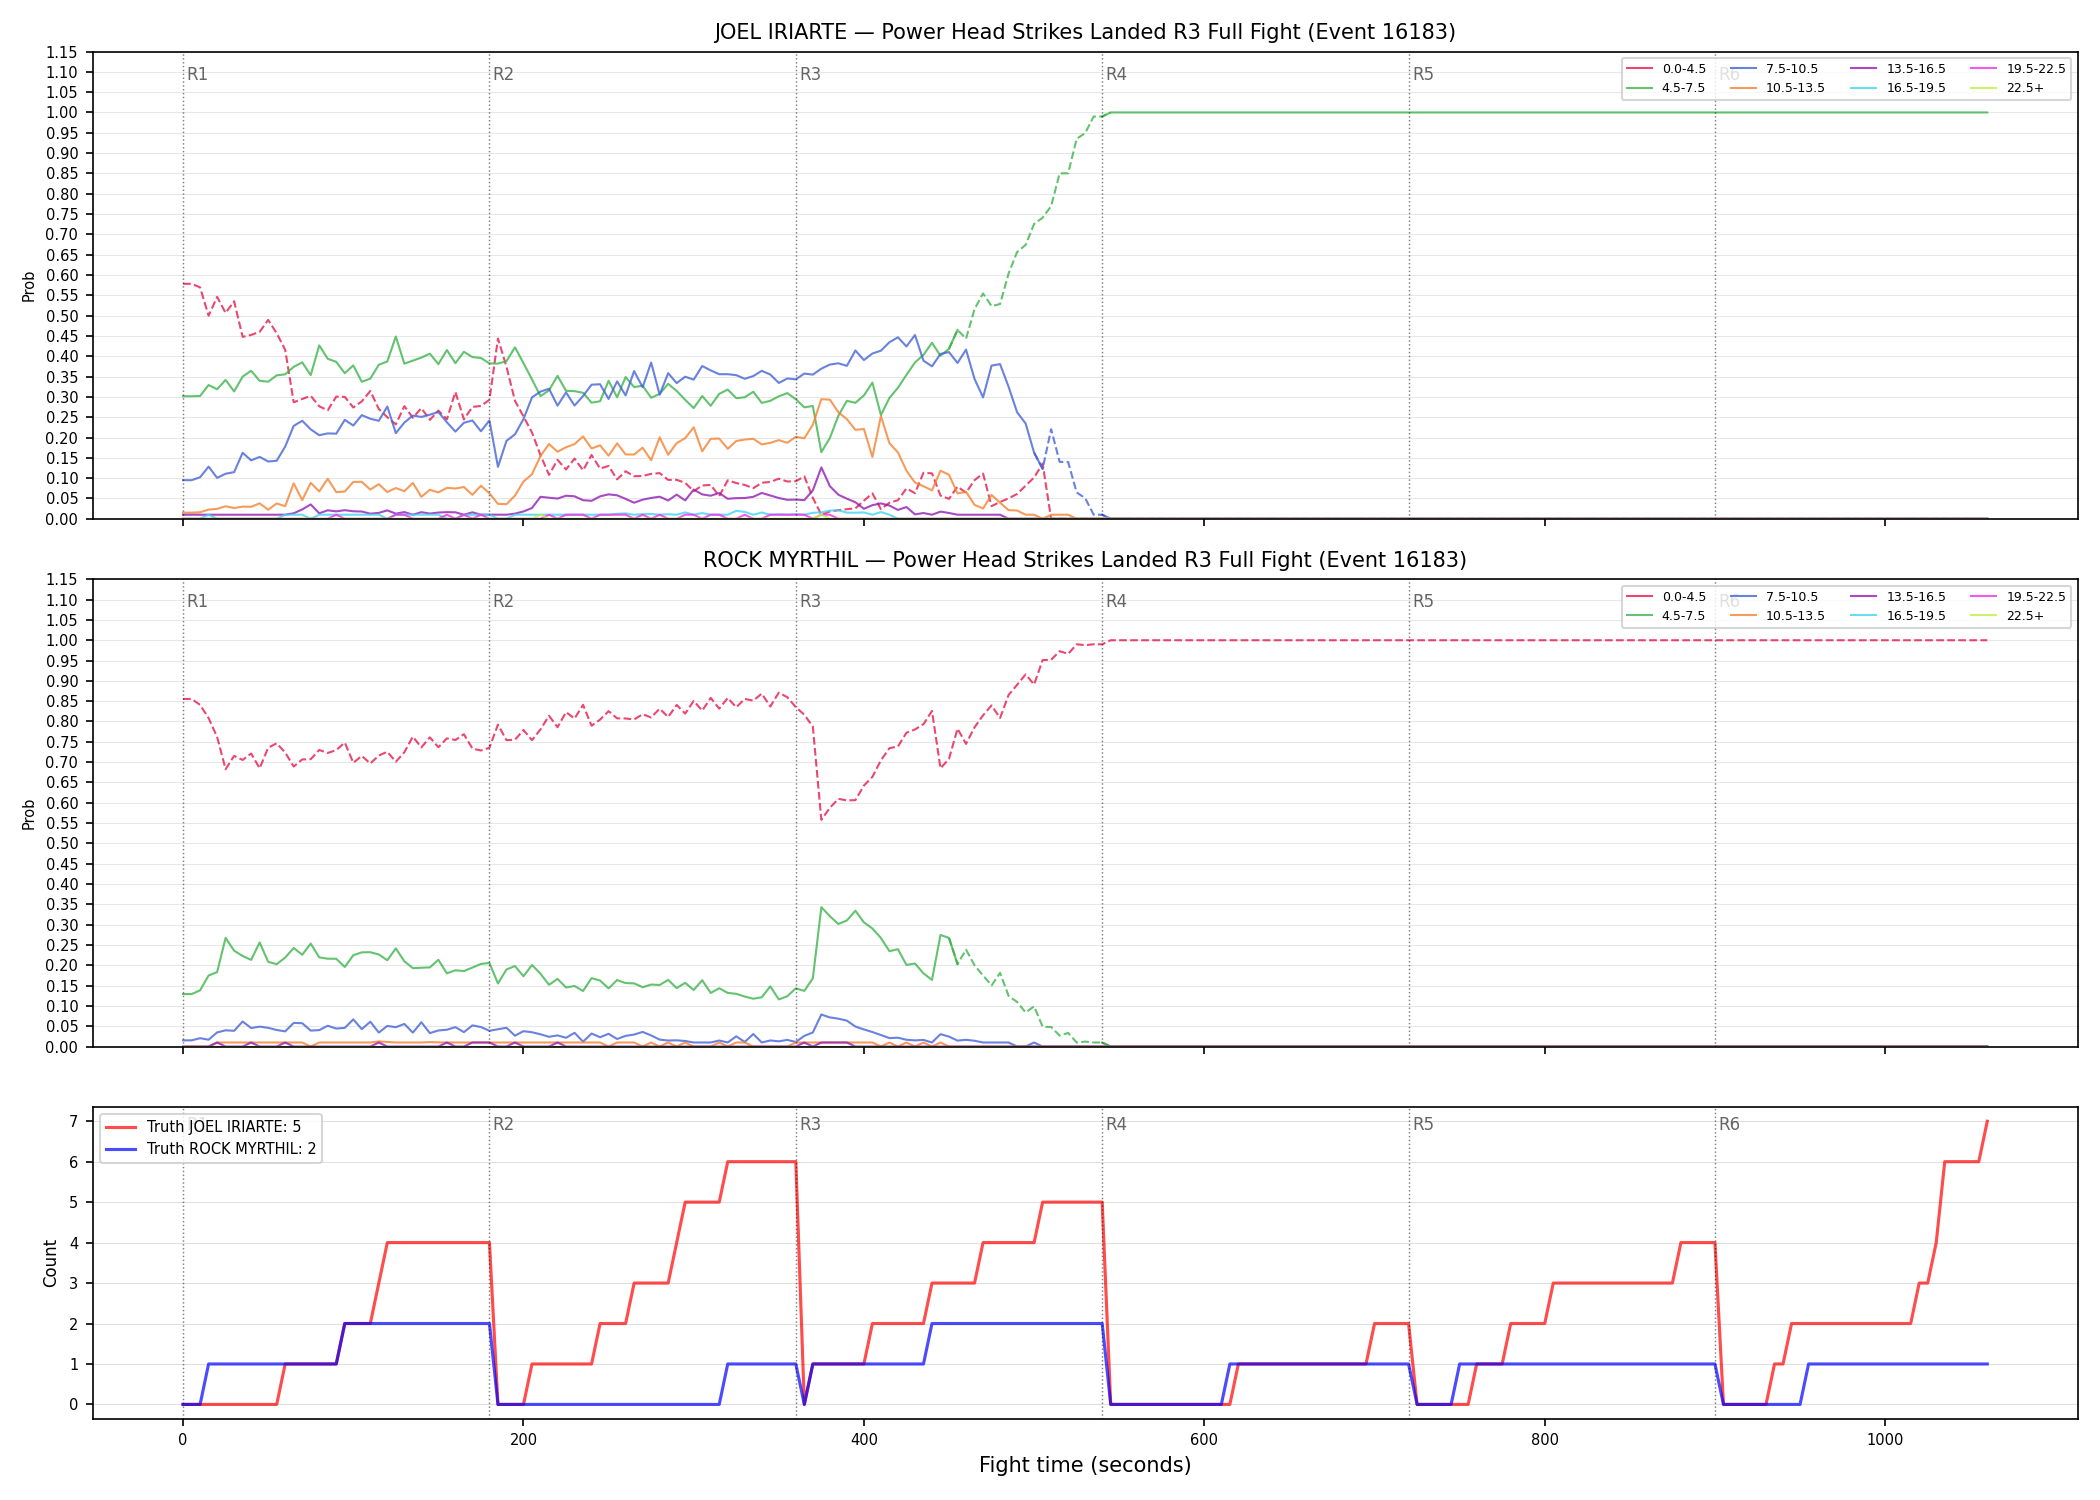2100x1500 pixels.
Task: Click the 0.50 y-tick of the JOEL IRIARTE chart
Action: 62,316
